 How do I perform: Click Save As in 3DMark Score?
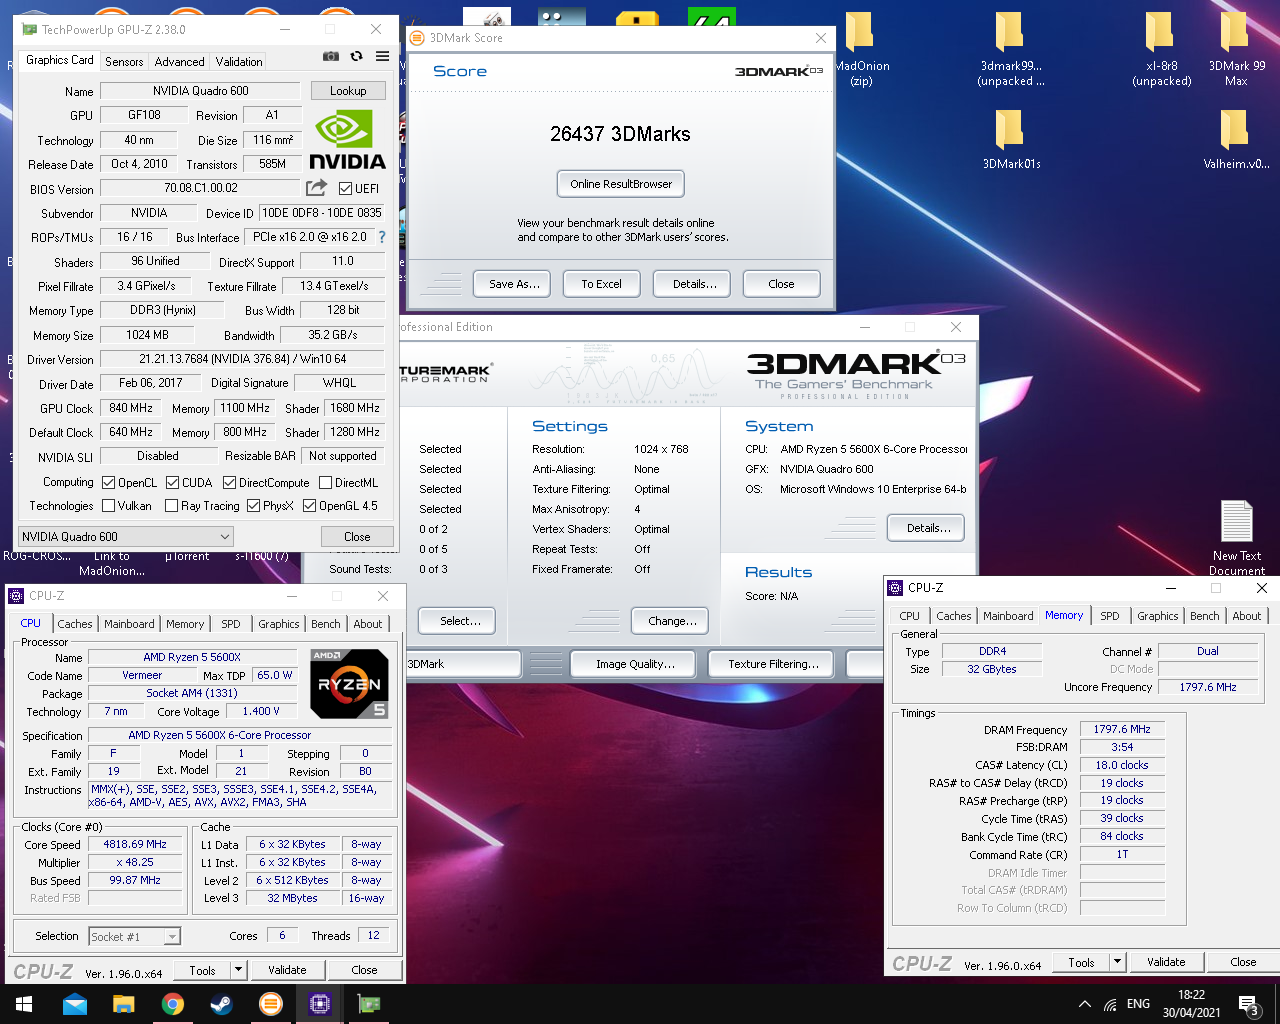pyautogui.click(x=514, y=284)
